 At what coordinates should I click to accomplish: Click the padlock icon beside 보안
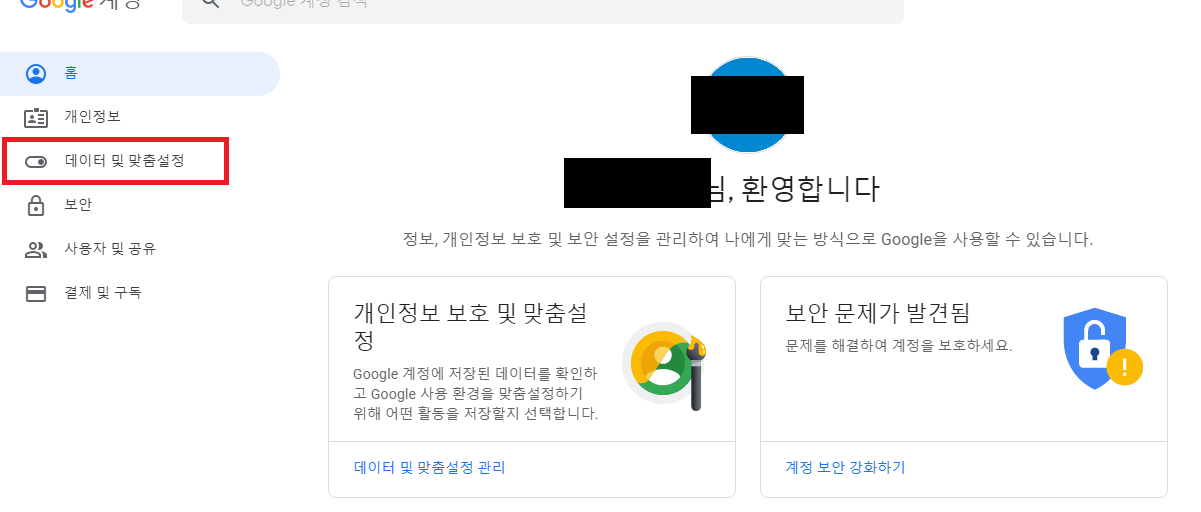pyautogui.click(x=36, y=205)
